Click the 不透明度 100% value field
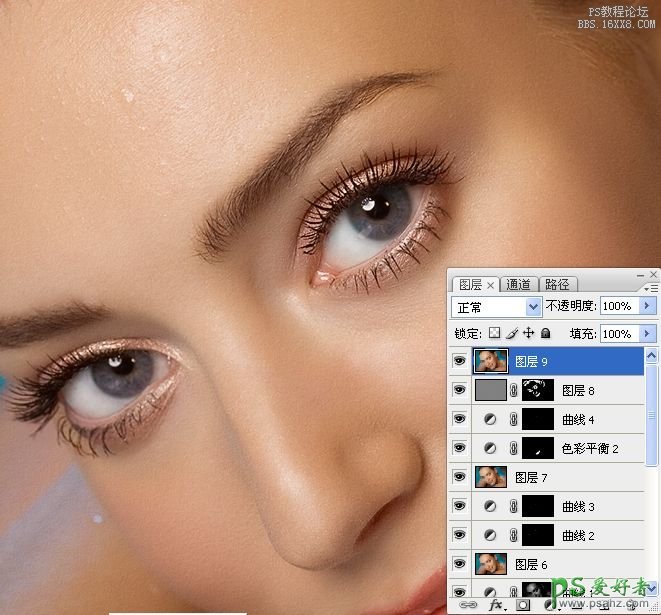This screenshot has height=615, width=661. (x=619, y=306)
